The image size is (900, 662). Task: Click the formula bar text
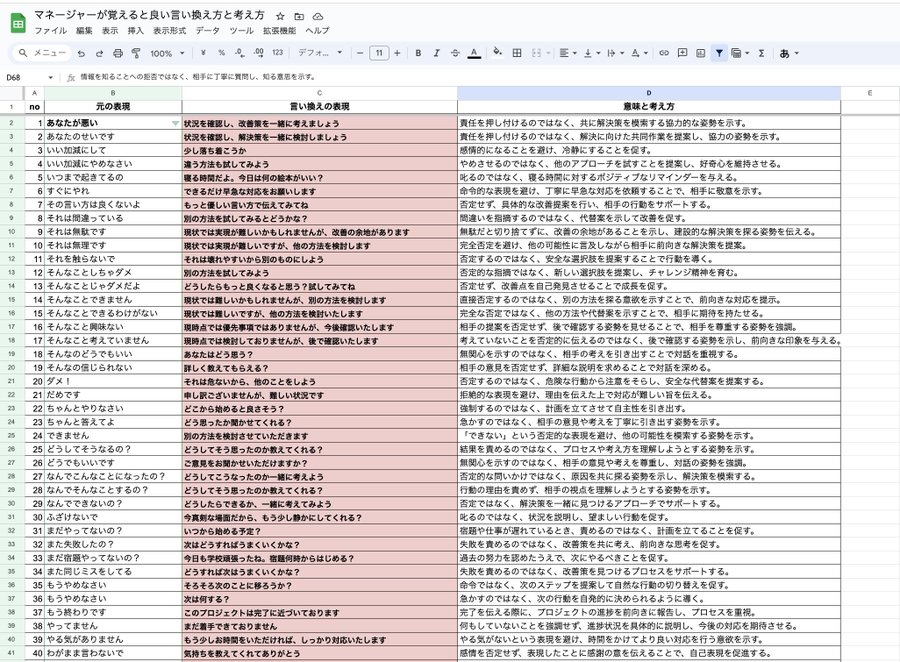(x=198, y=76)
